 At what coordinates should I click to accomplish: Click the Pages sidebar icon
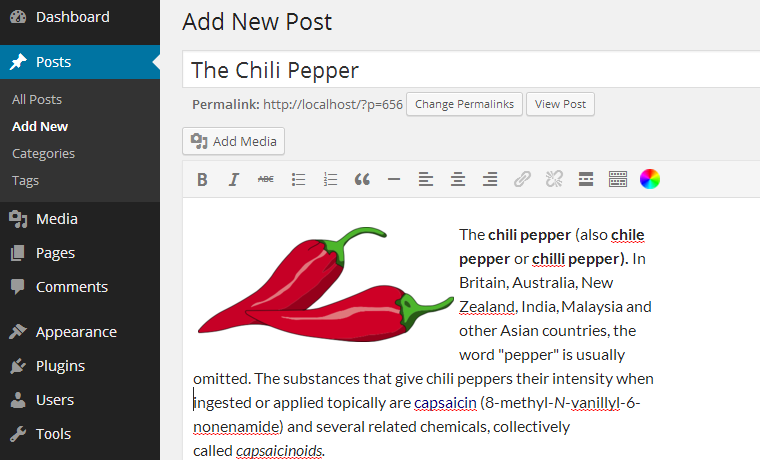[x=17, y=253]
